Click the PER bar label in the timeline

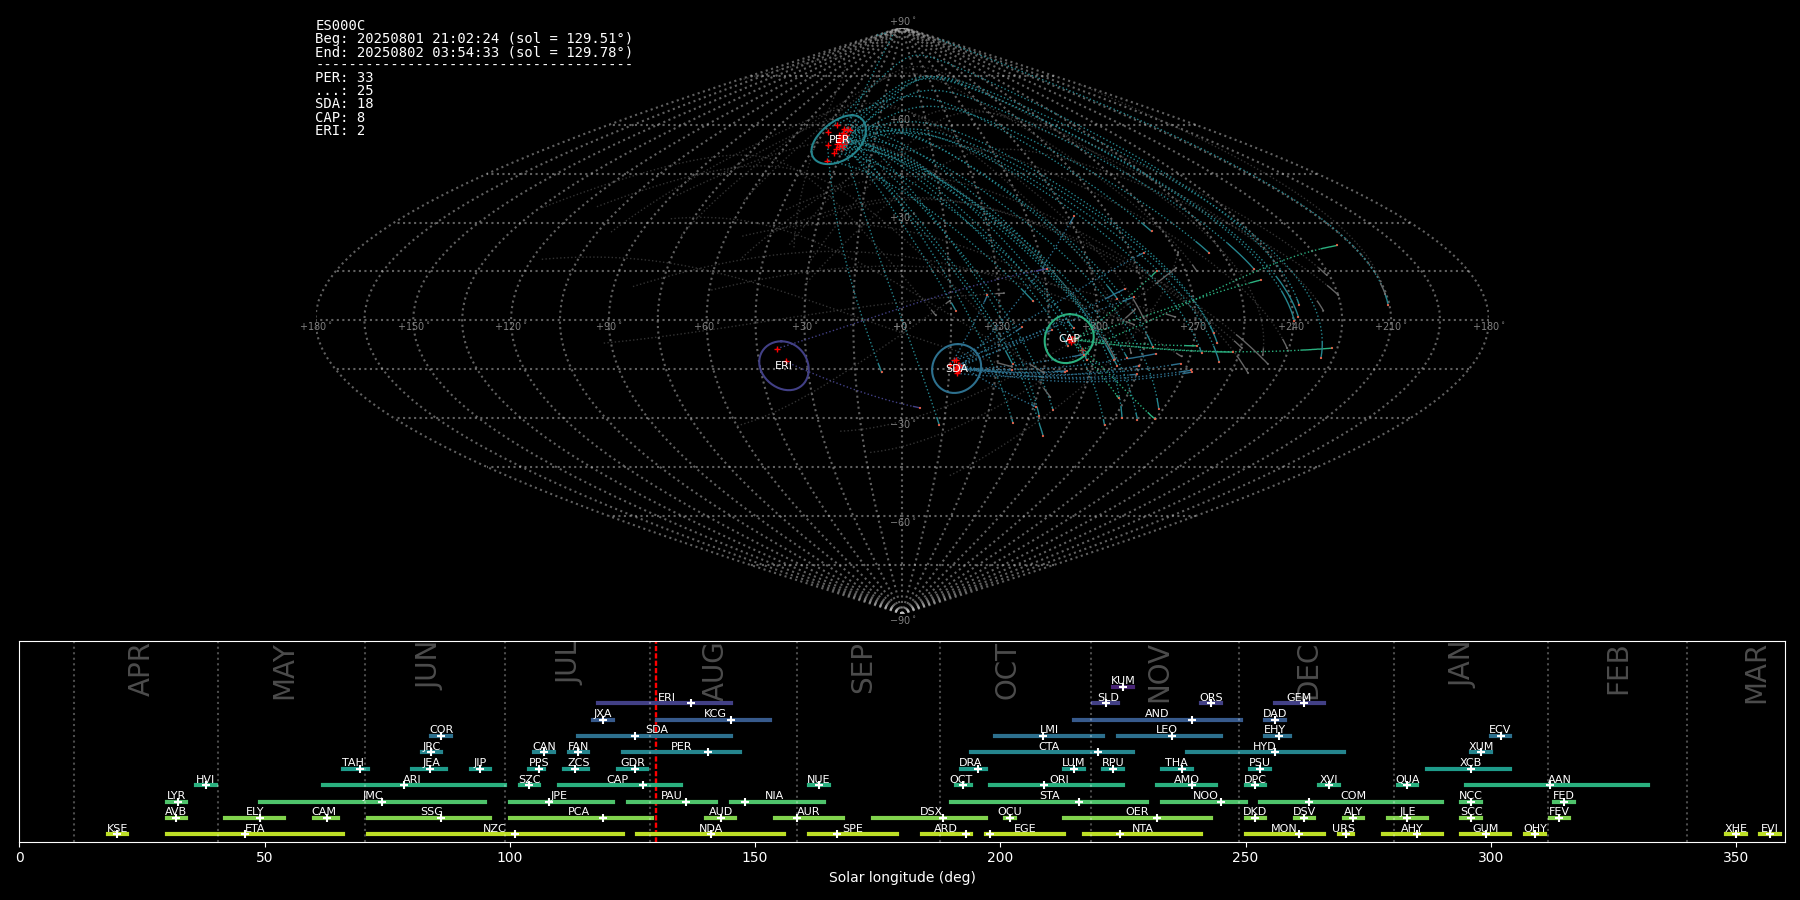(x=681, y=747)
